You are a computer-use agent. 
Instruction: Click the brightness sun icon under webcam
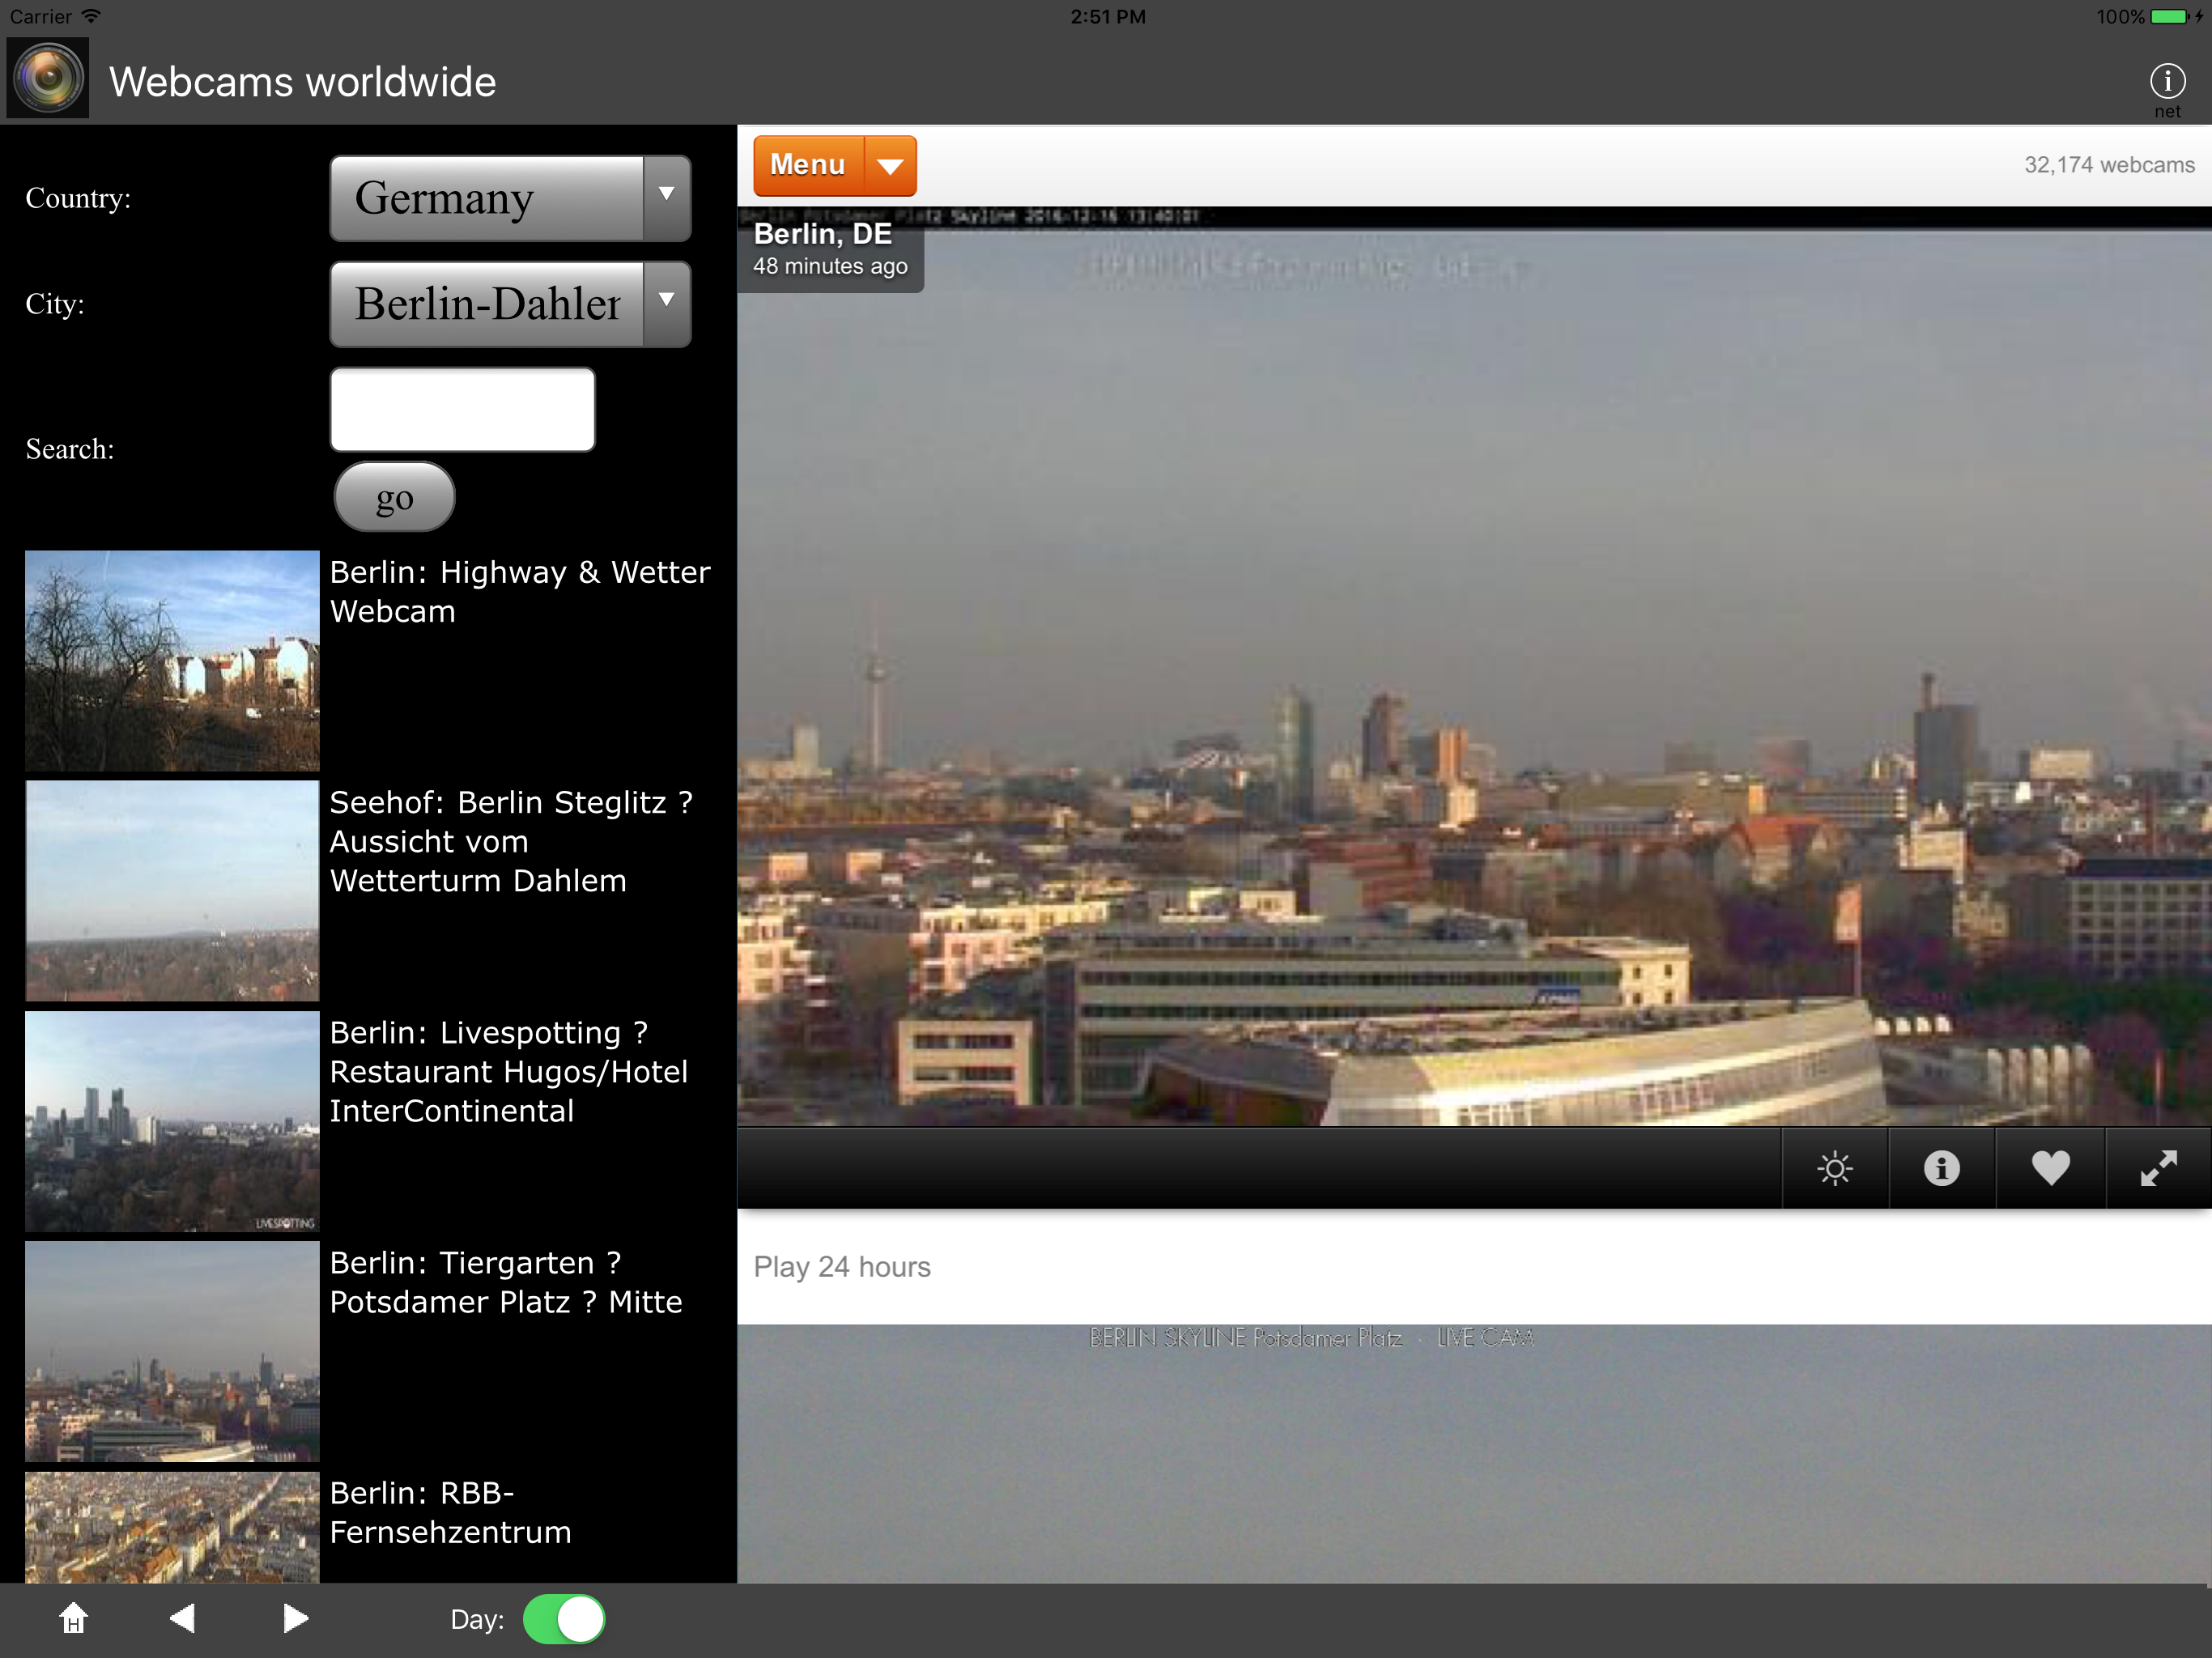(x=1834, y=1167)
